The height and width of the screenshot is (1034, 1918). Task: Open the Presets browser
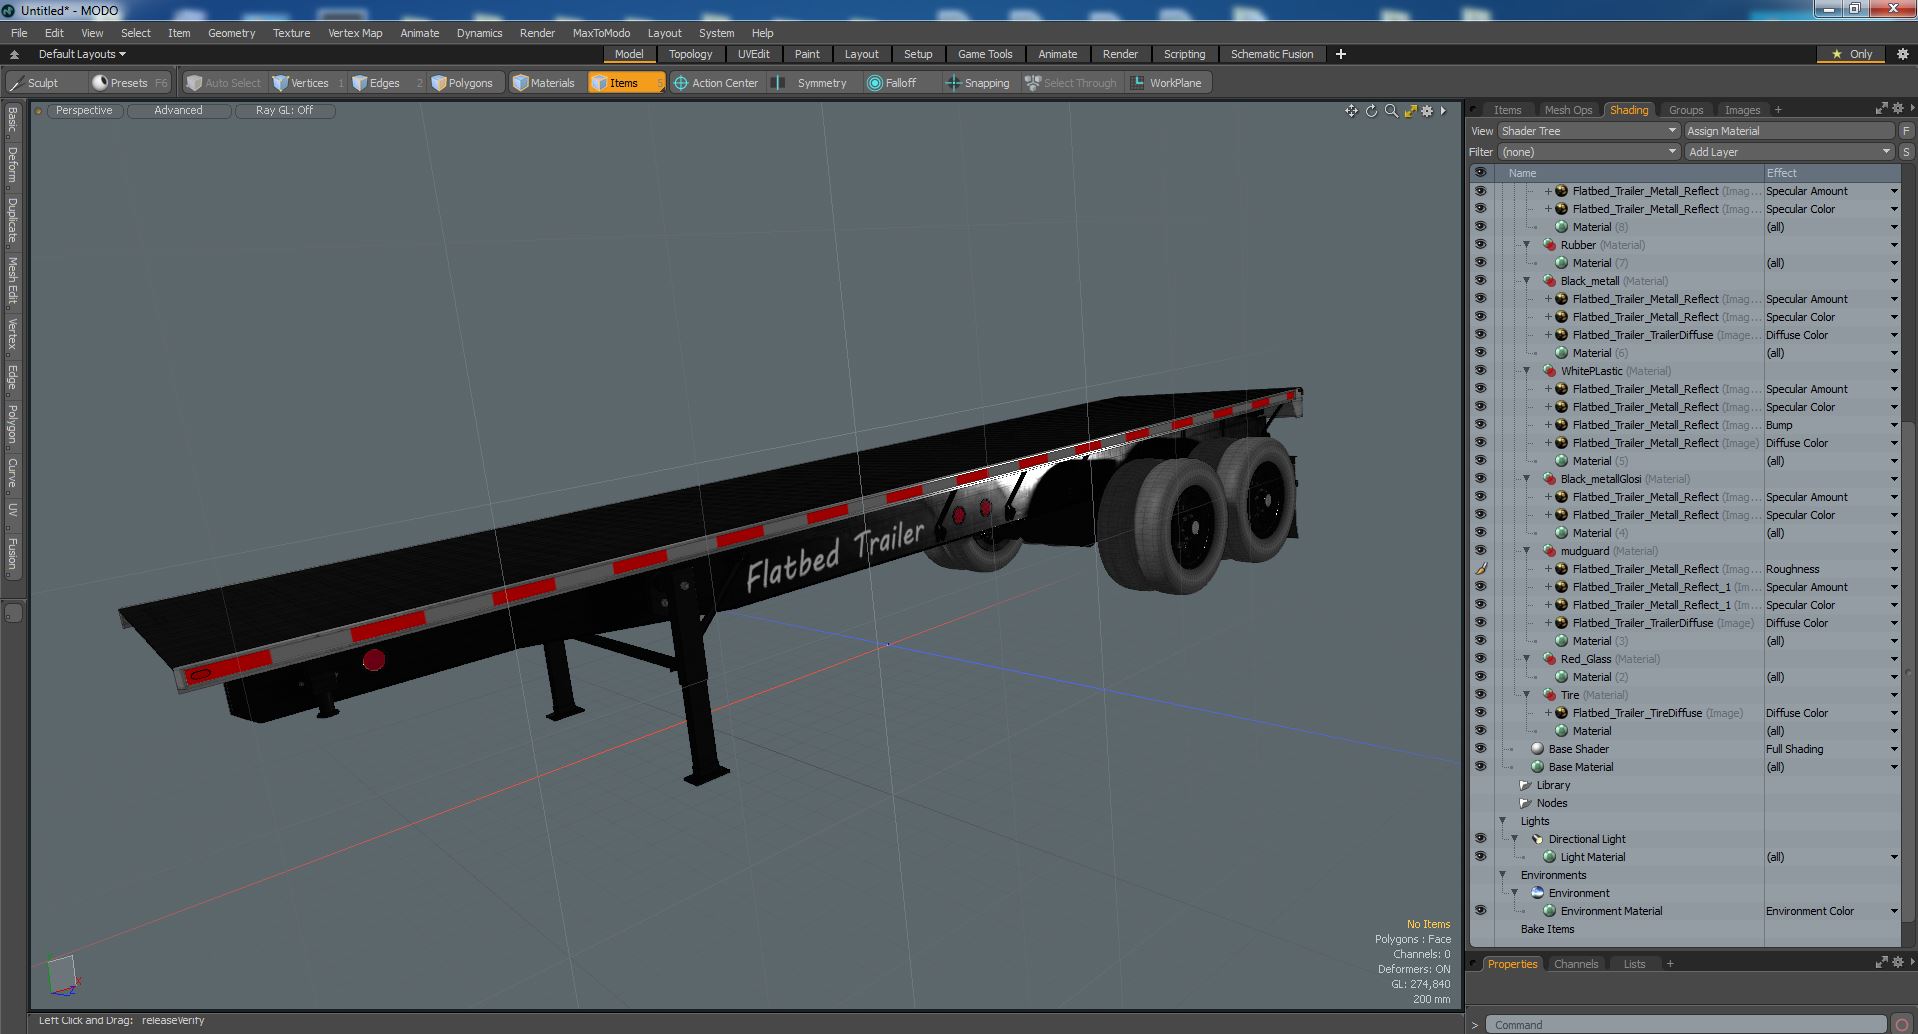tap(129, 83)
